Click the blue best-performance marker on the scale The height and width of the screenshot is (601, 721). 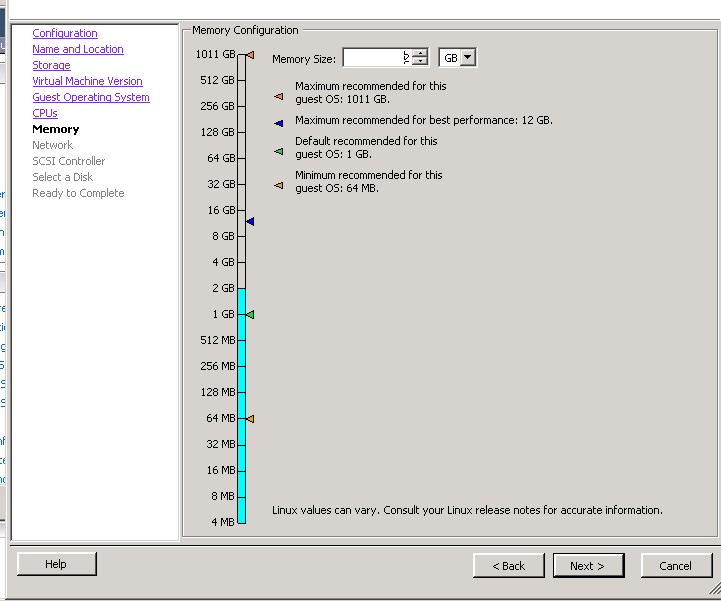coord(250,221)
